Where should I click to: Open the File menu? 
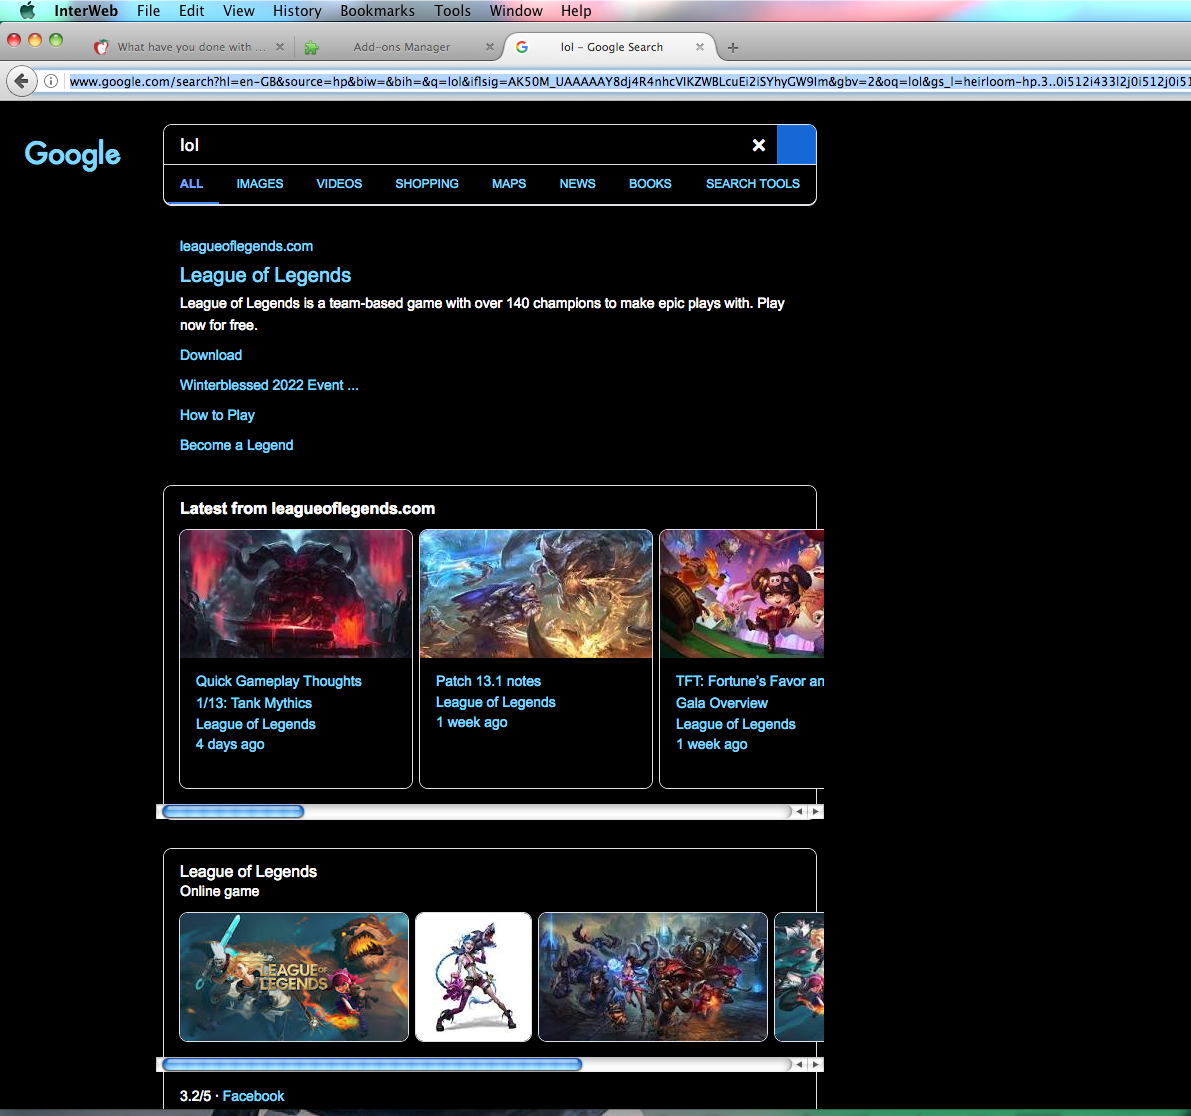(x=148, y=11)
